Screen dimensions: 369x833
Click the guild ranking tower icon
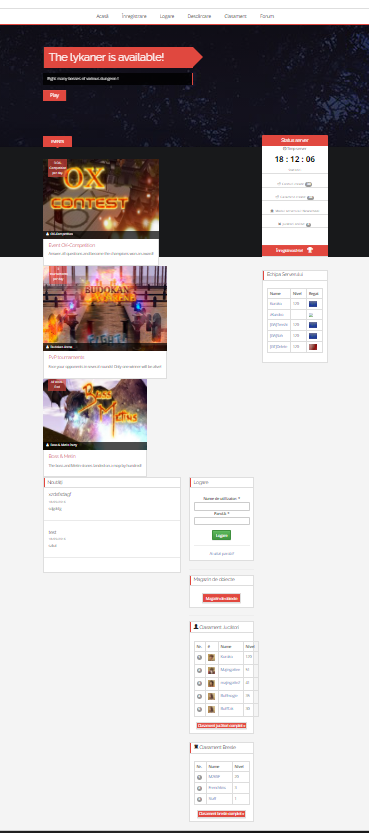coord(196,747)
